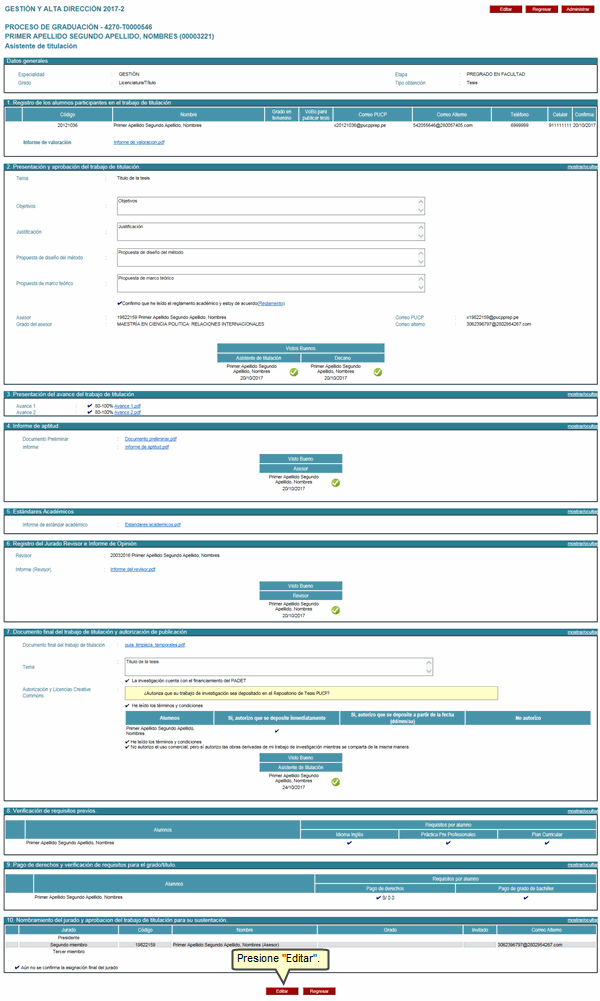Click the Correo Alterno column header in section 1
The height and width of the screenshot is (1001, 600).
[452, 114]
